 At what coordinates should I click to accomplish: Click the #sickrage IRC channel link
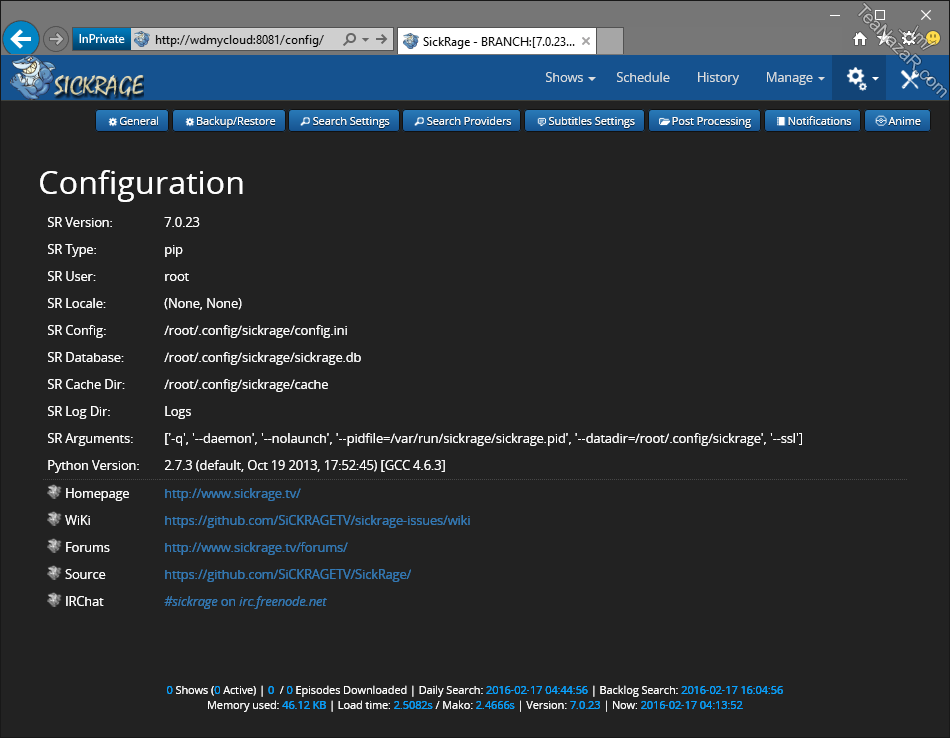(x=190, y=602)
